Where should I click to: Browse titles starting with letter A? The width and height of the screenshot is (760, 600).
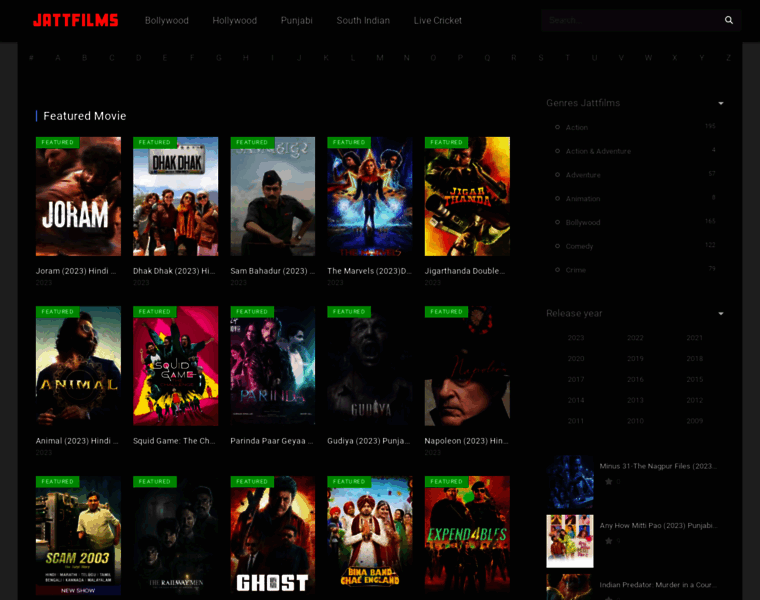(x=58, y=58)
